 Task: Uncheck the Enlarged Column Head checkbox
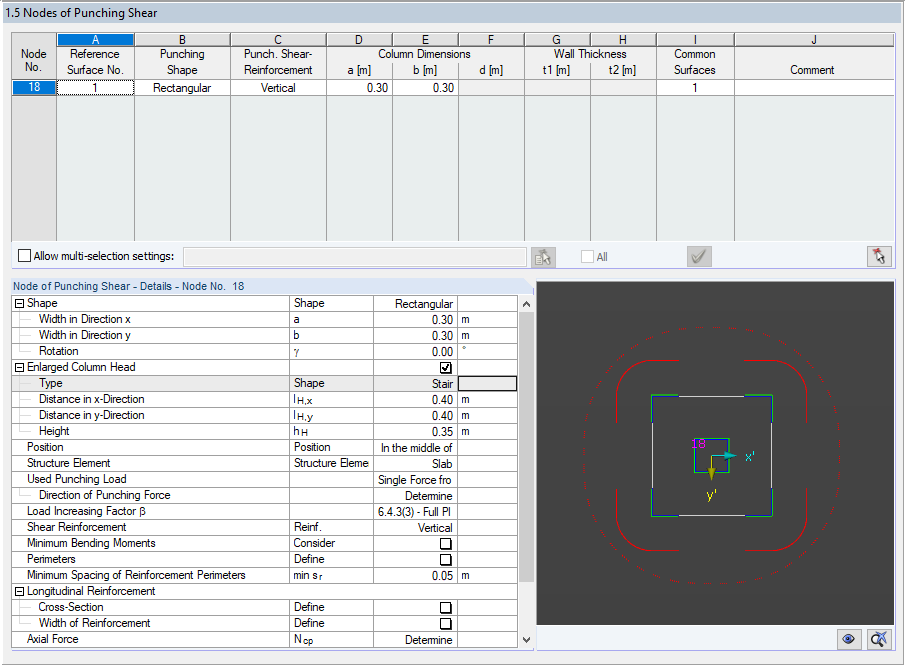pyautogui.click(x=444, y=367)
